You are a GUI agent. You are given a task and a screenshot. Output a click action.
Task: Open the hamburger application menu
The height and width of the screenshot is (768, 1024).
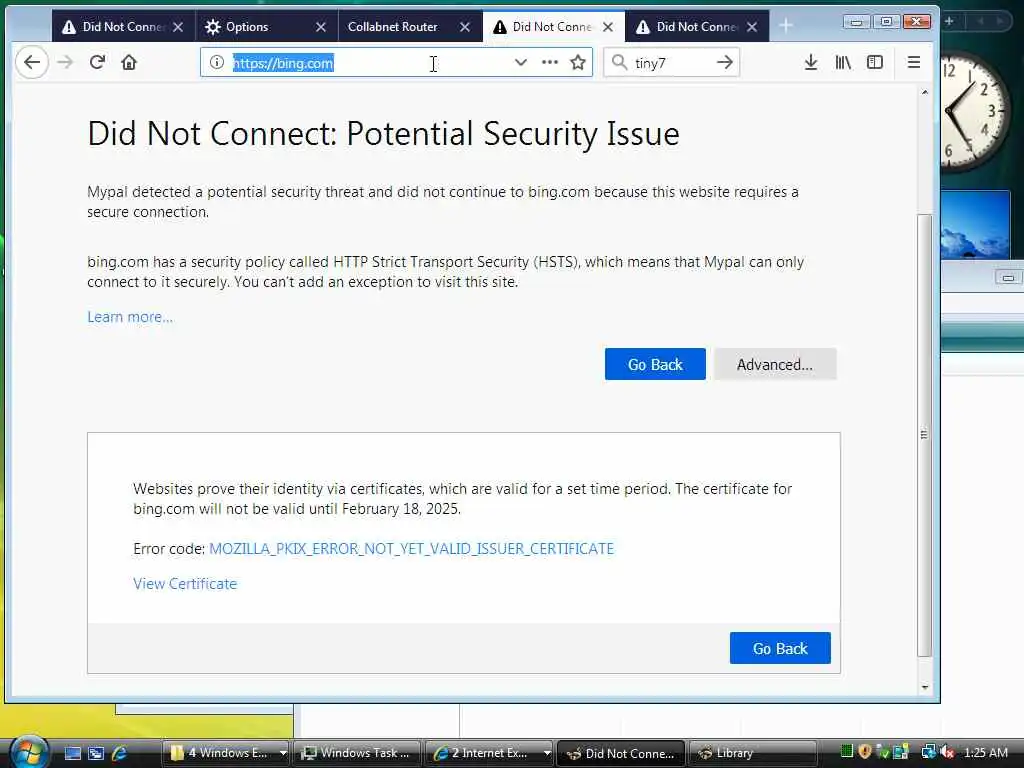tap(914, 63)
